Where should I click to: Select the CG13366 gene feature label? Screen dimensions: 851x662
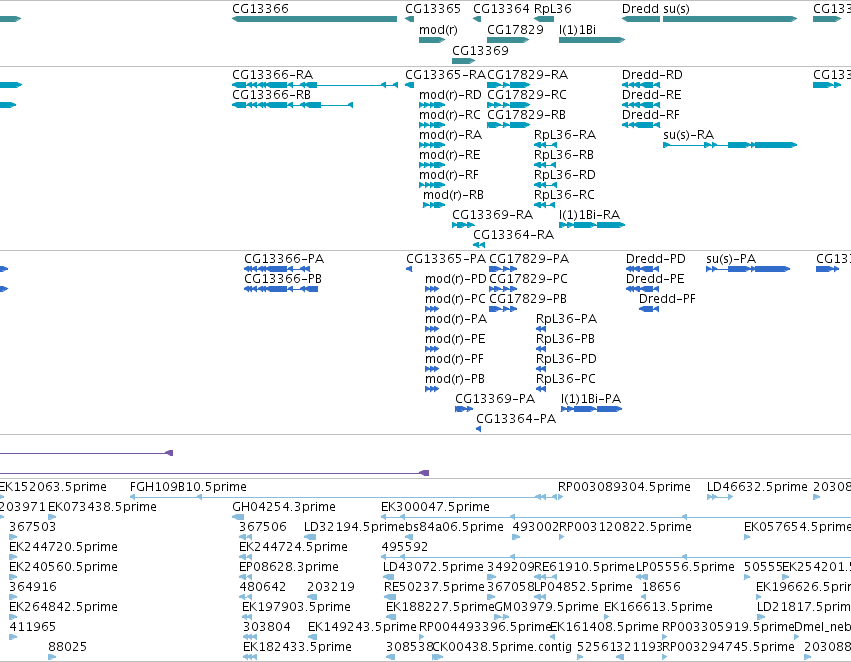(x=261, y=9)
